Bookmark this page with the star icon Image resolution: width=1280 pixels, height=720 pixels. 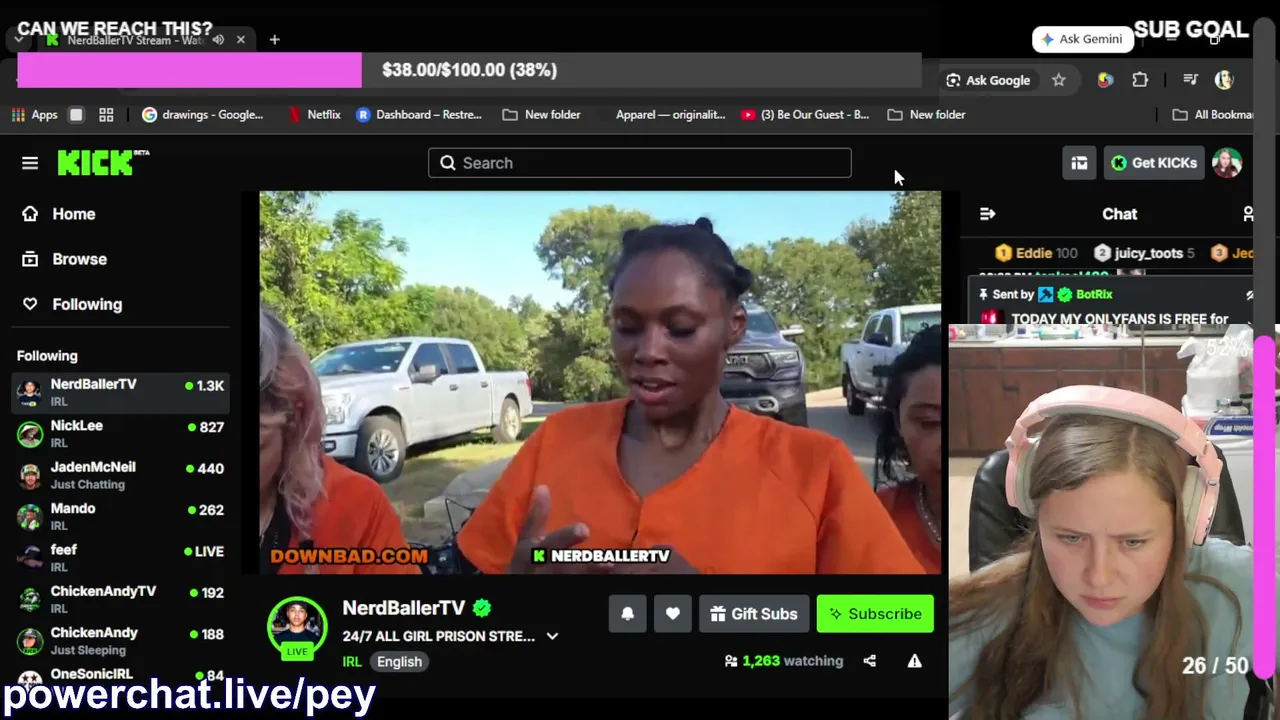tap(1059, 80)
